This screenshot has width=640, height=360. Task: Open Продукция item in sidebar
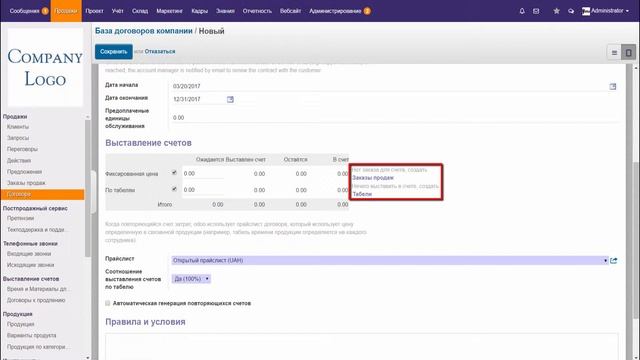(20, 324)
